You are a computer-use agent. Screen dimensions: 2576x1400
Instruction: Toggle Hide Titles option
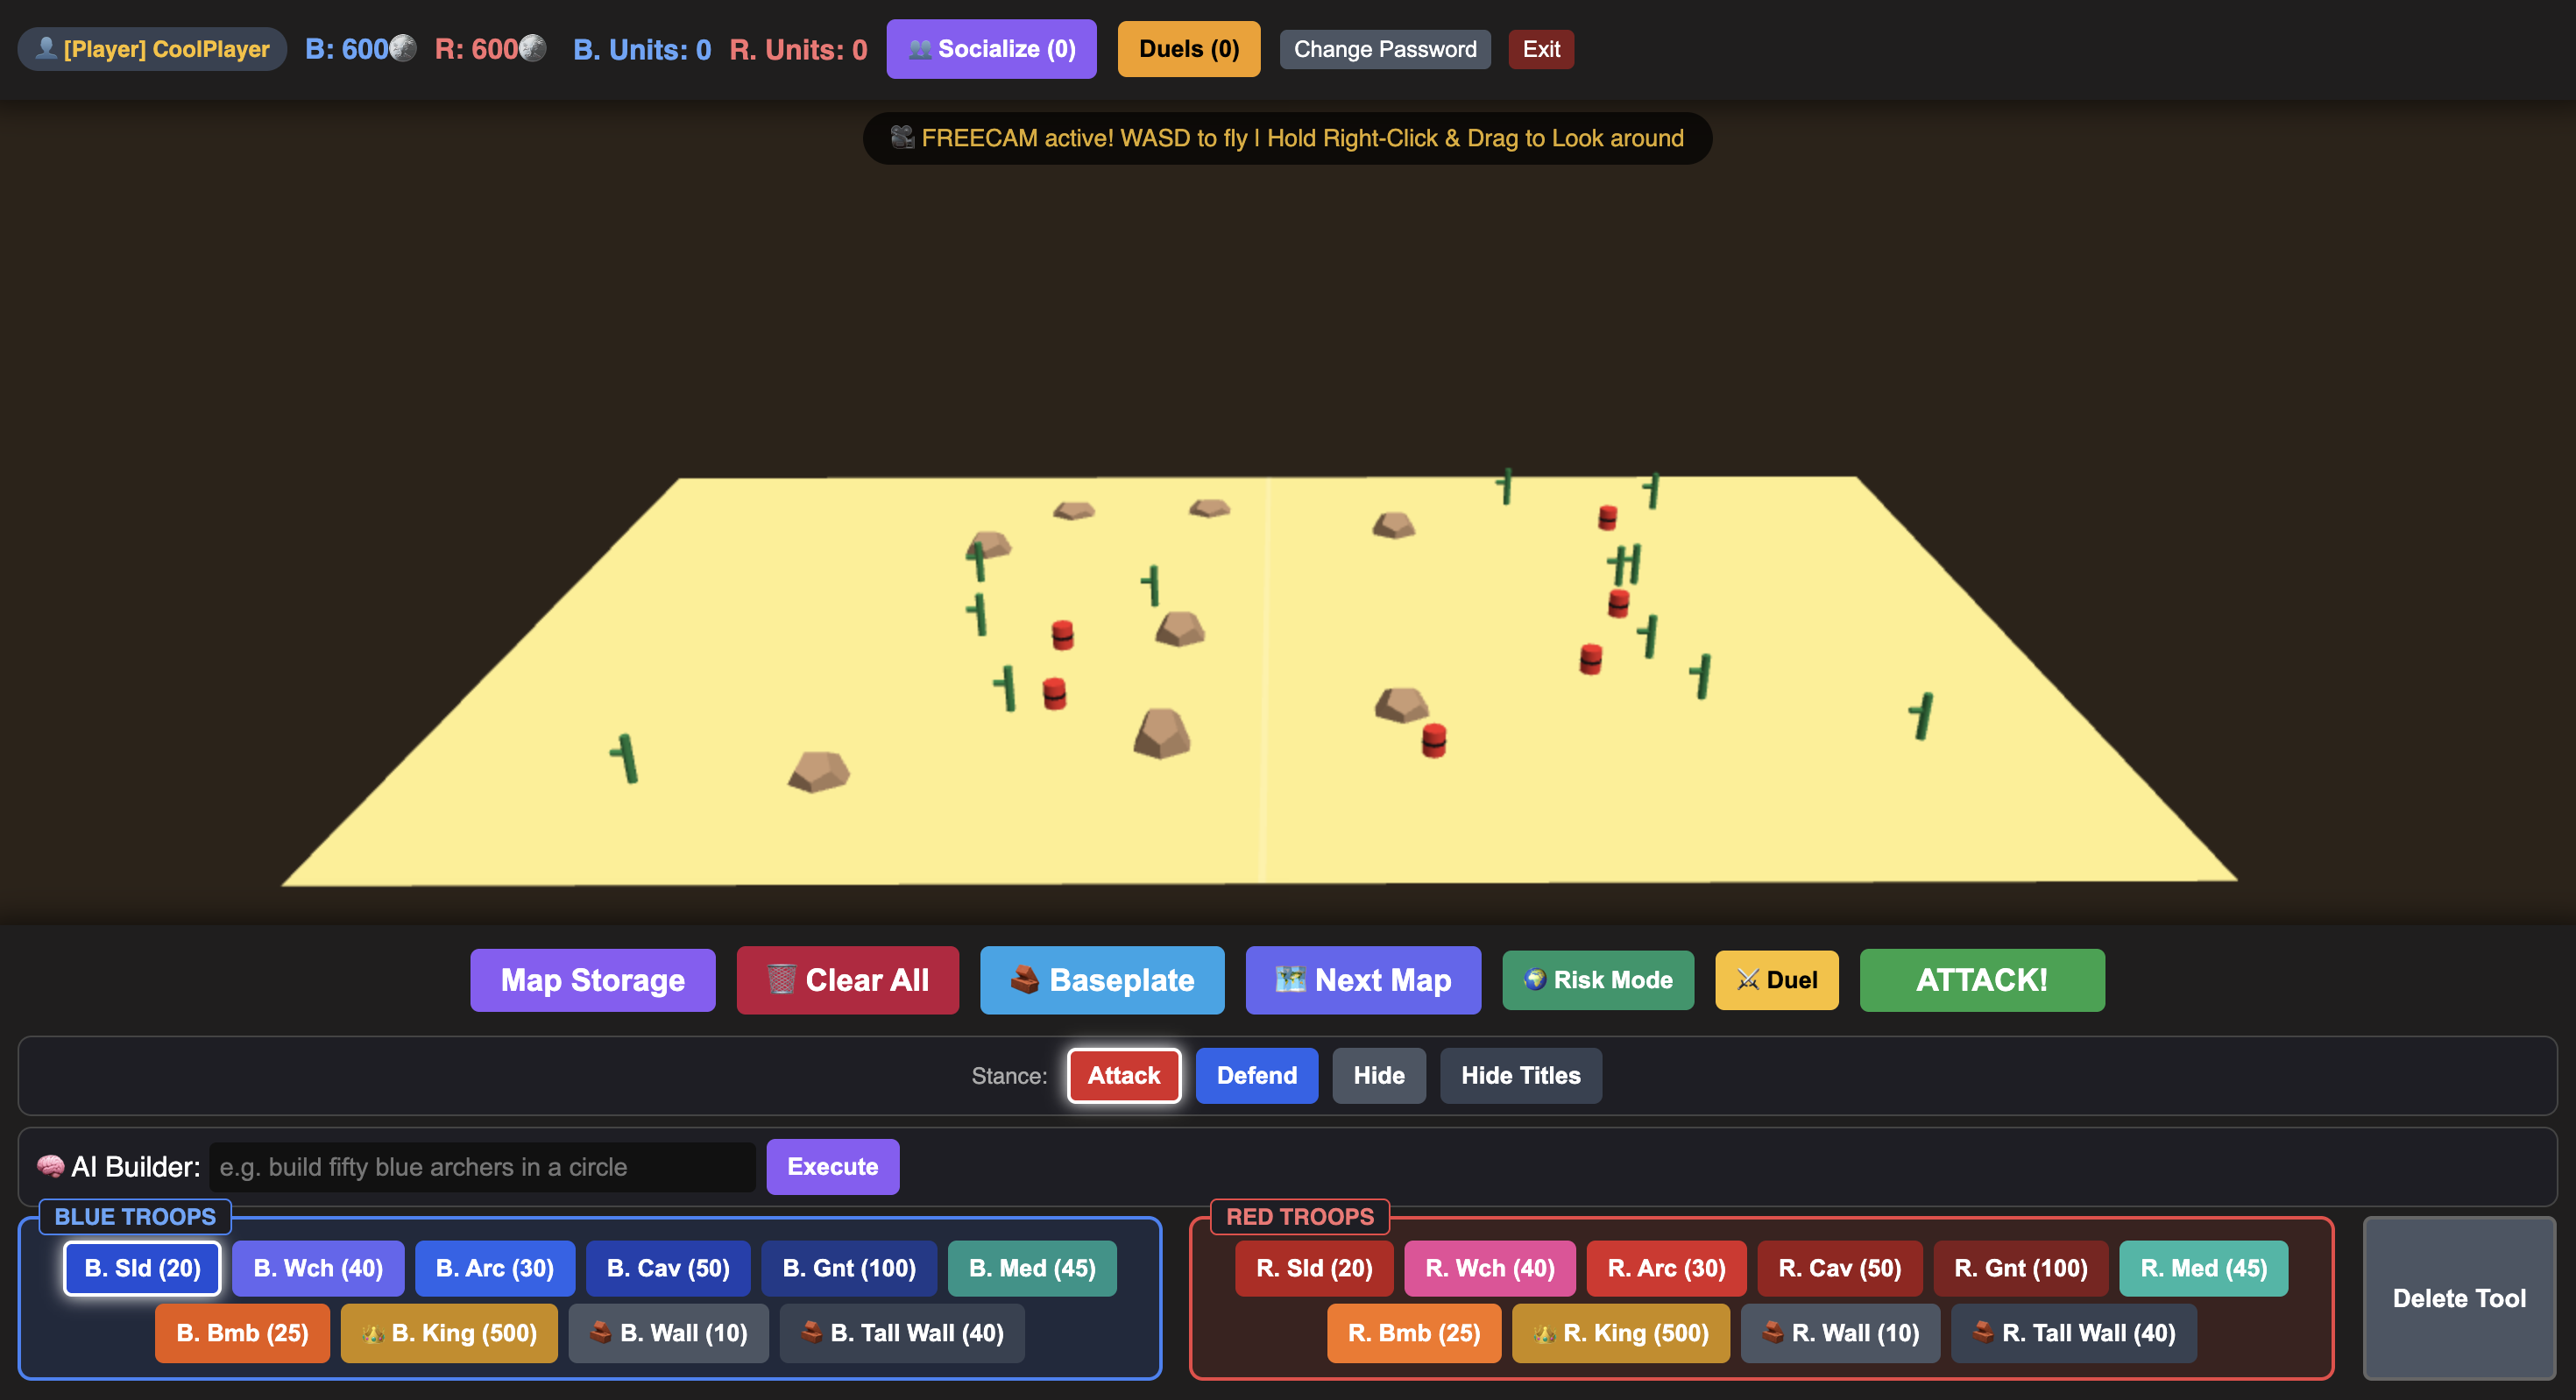(1521, 1076)
